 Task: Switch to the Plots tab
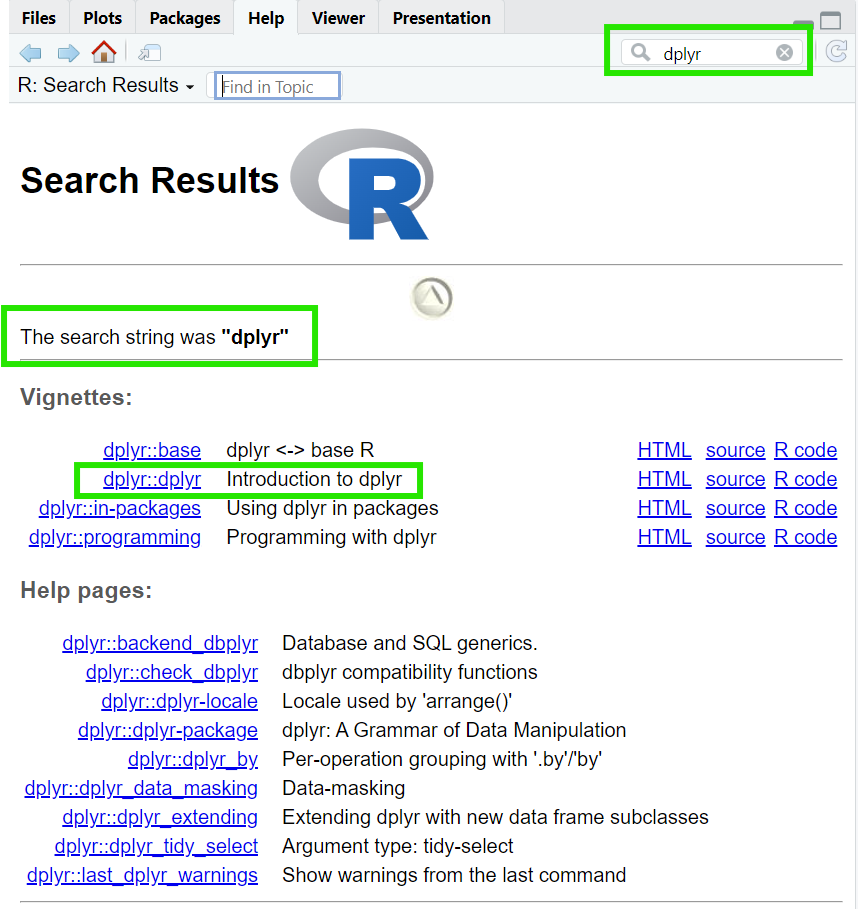pos(101,17)
